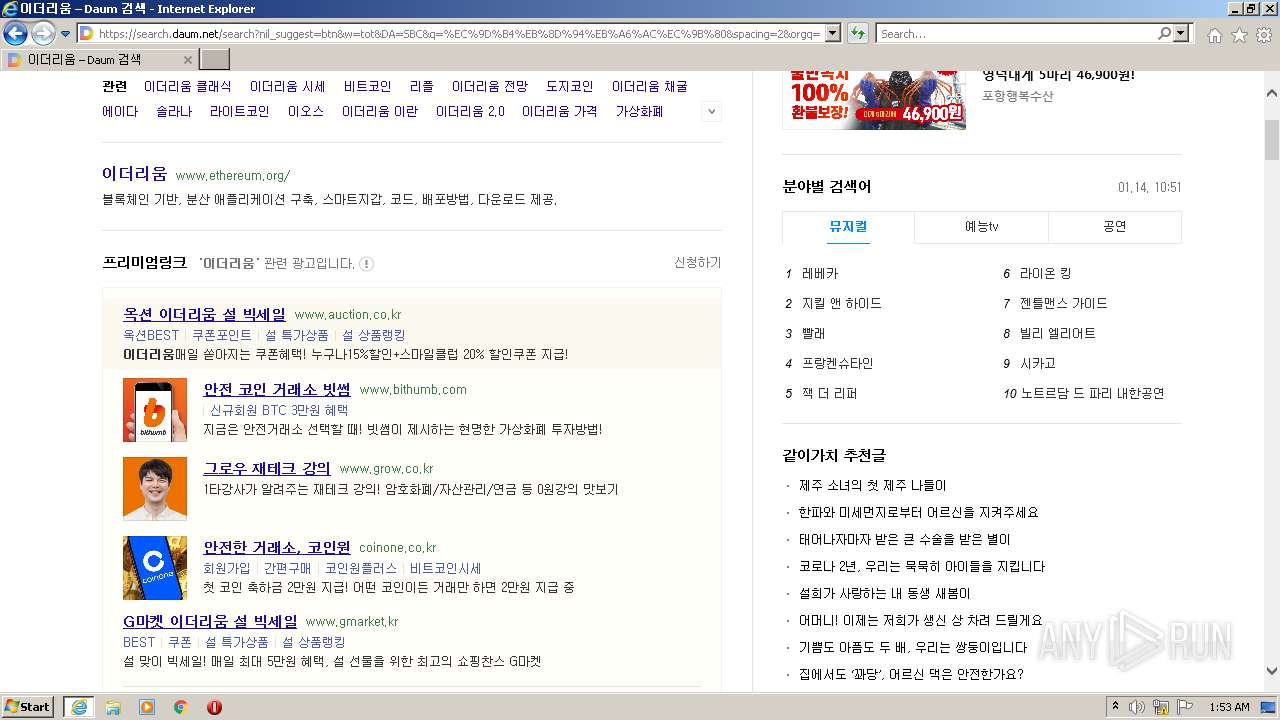This screenshot has width=1280, height=720.
Task: Open ranked keyword 라이온 킹
Action: (x=1045, y=273)
